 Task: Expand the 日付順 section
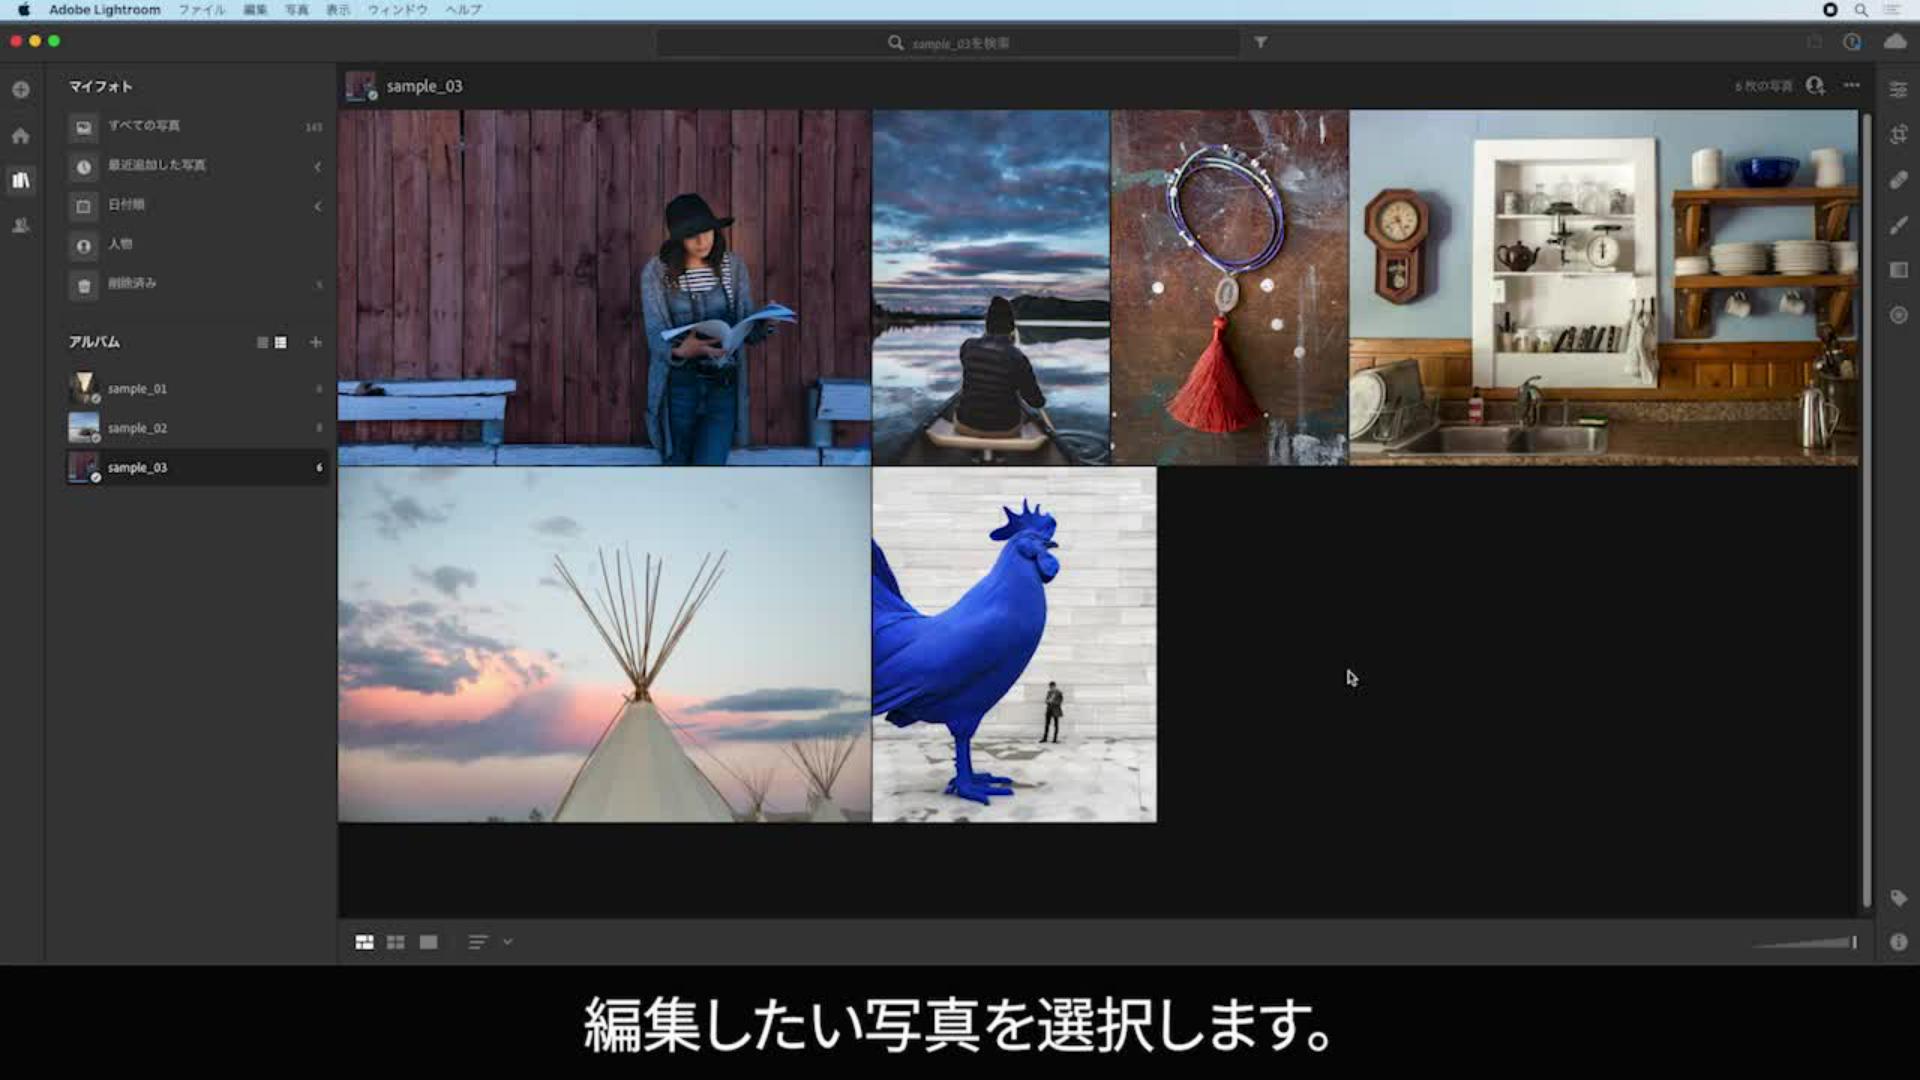coord(318,206)
